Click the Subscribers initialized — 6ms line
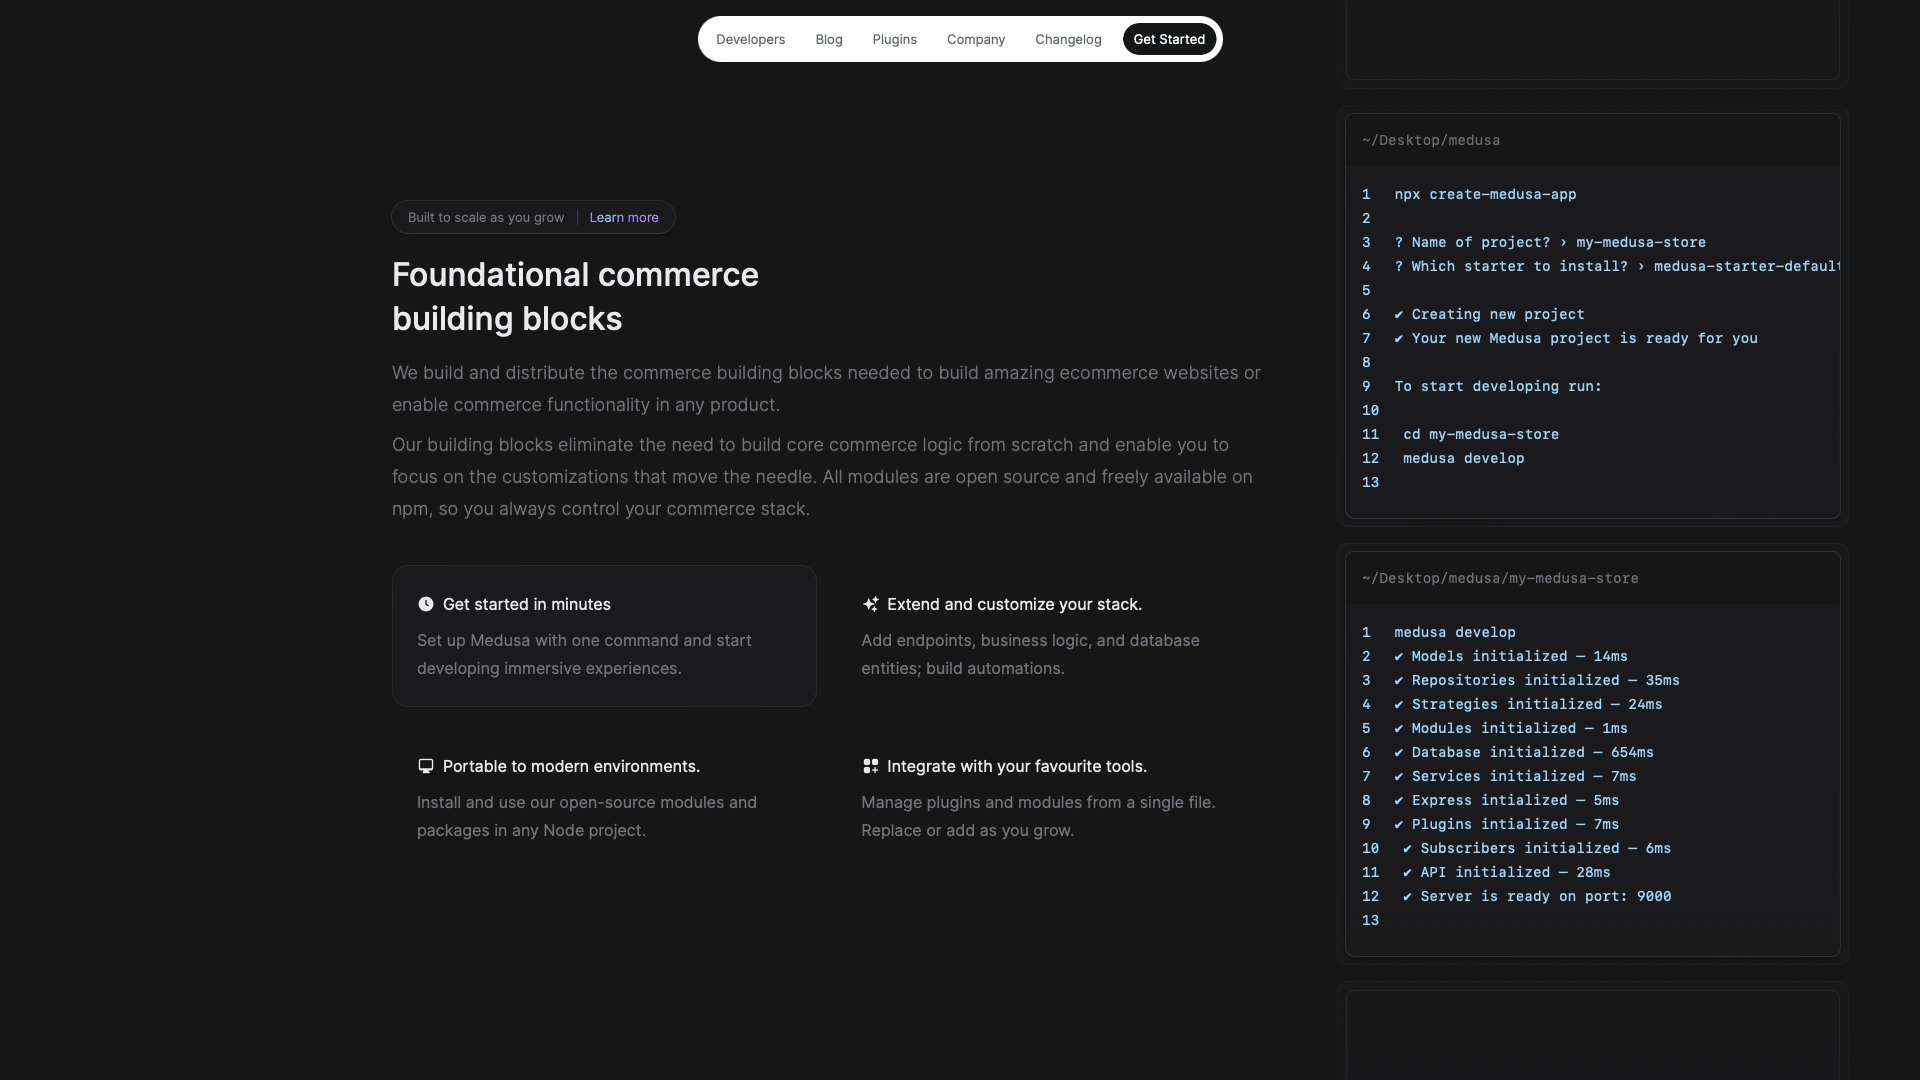Viewport: 1920px width, 1080px height. [1537, 848]
